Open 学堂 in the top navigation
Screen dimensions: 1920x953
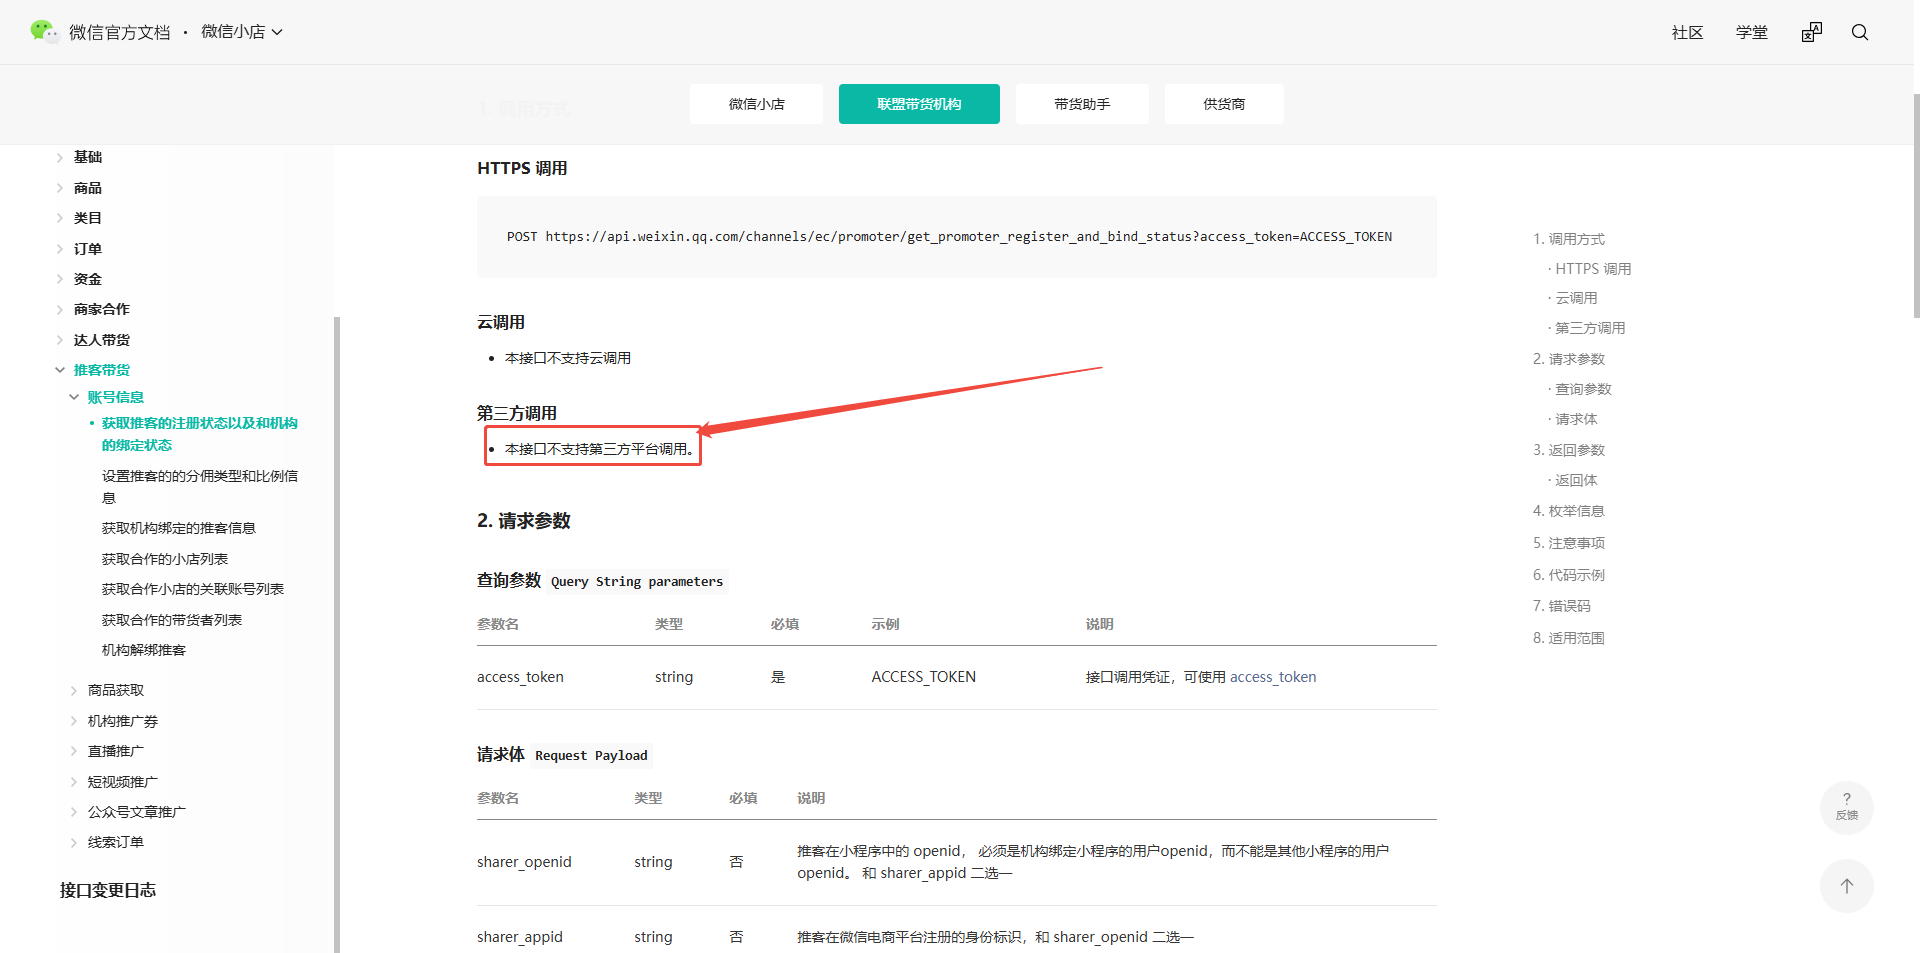pyautogui.click(x=1751, y=32)
